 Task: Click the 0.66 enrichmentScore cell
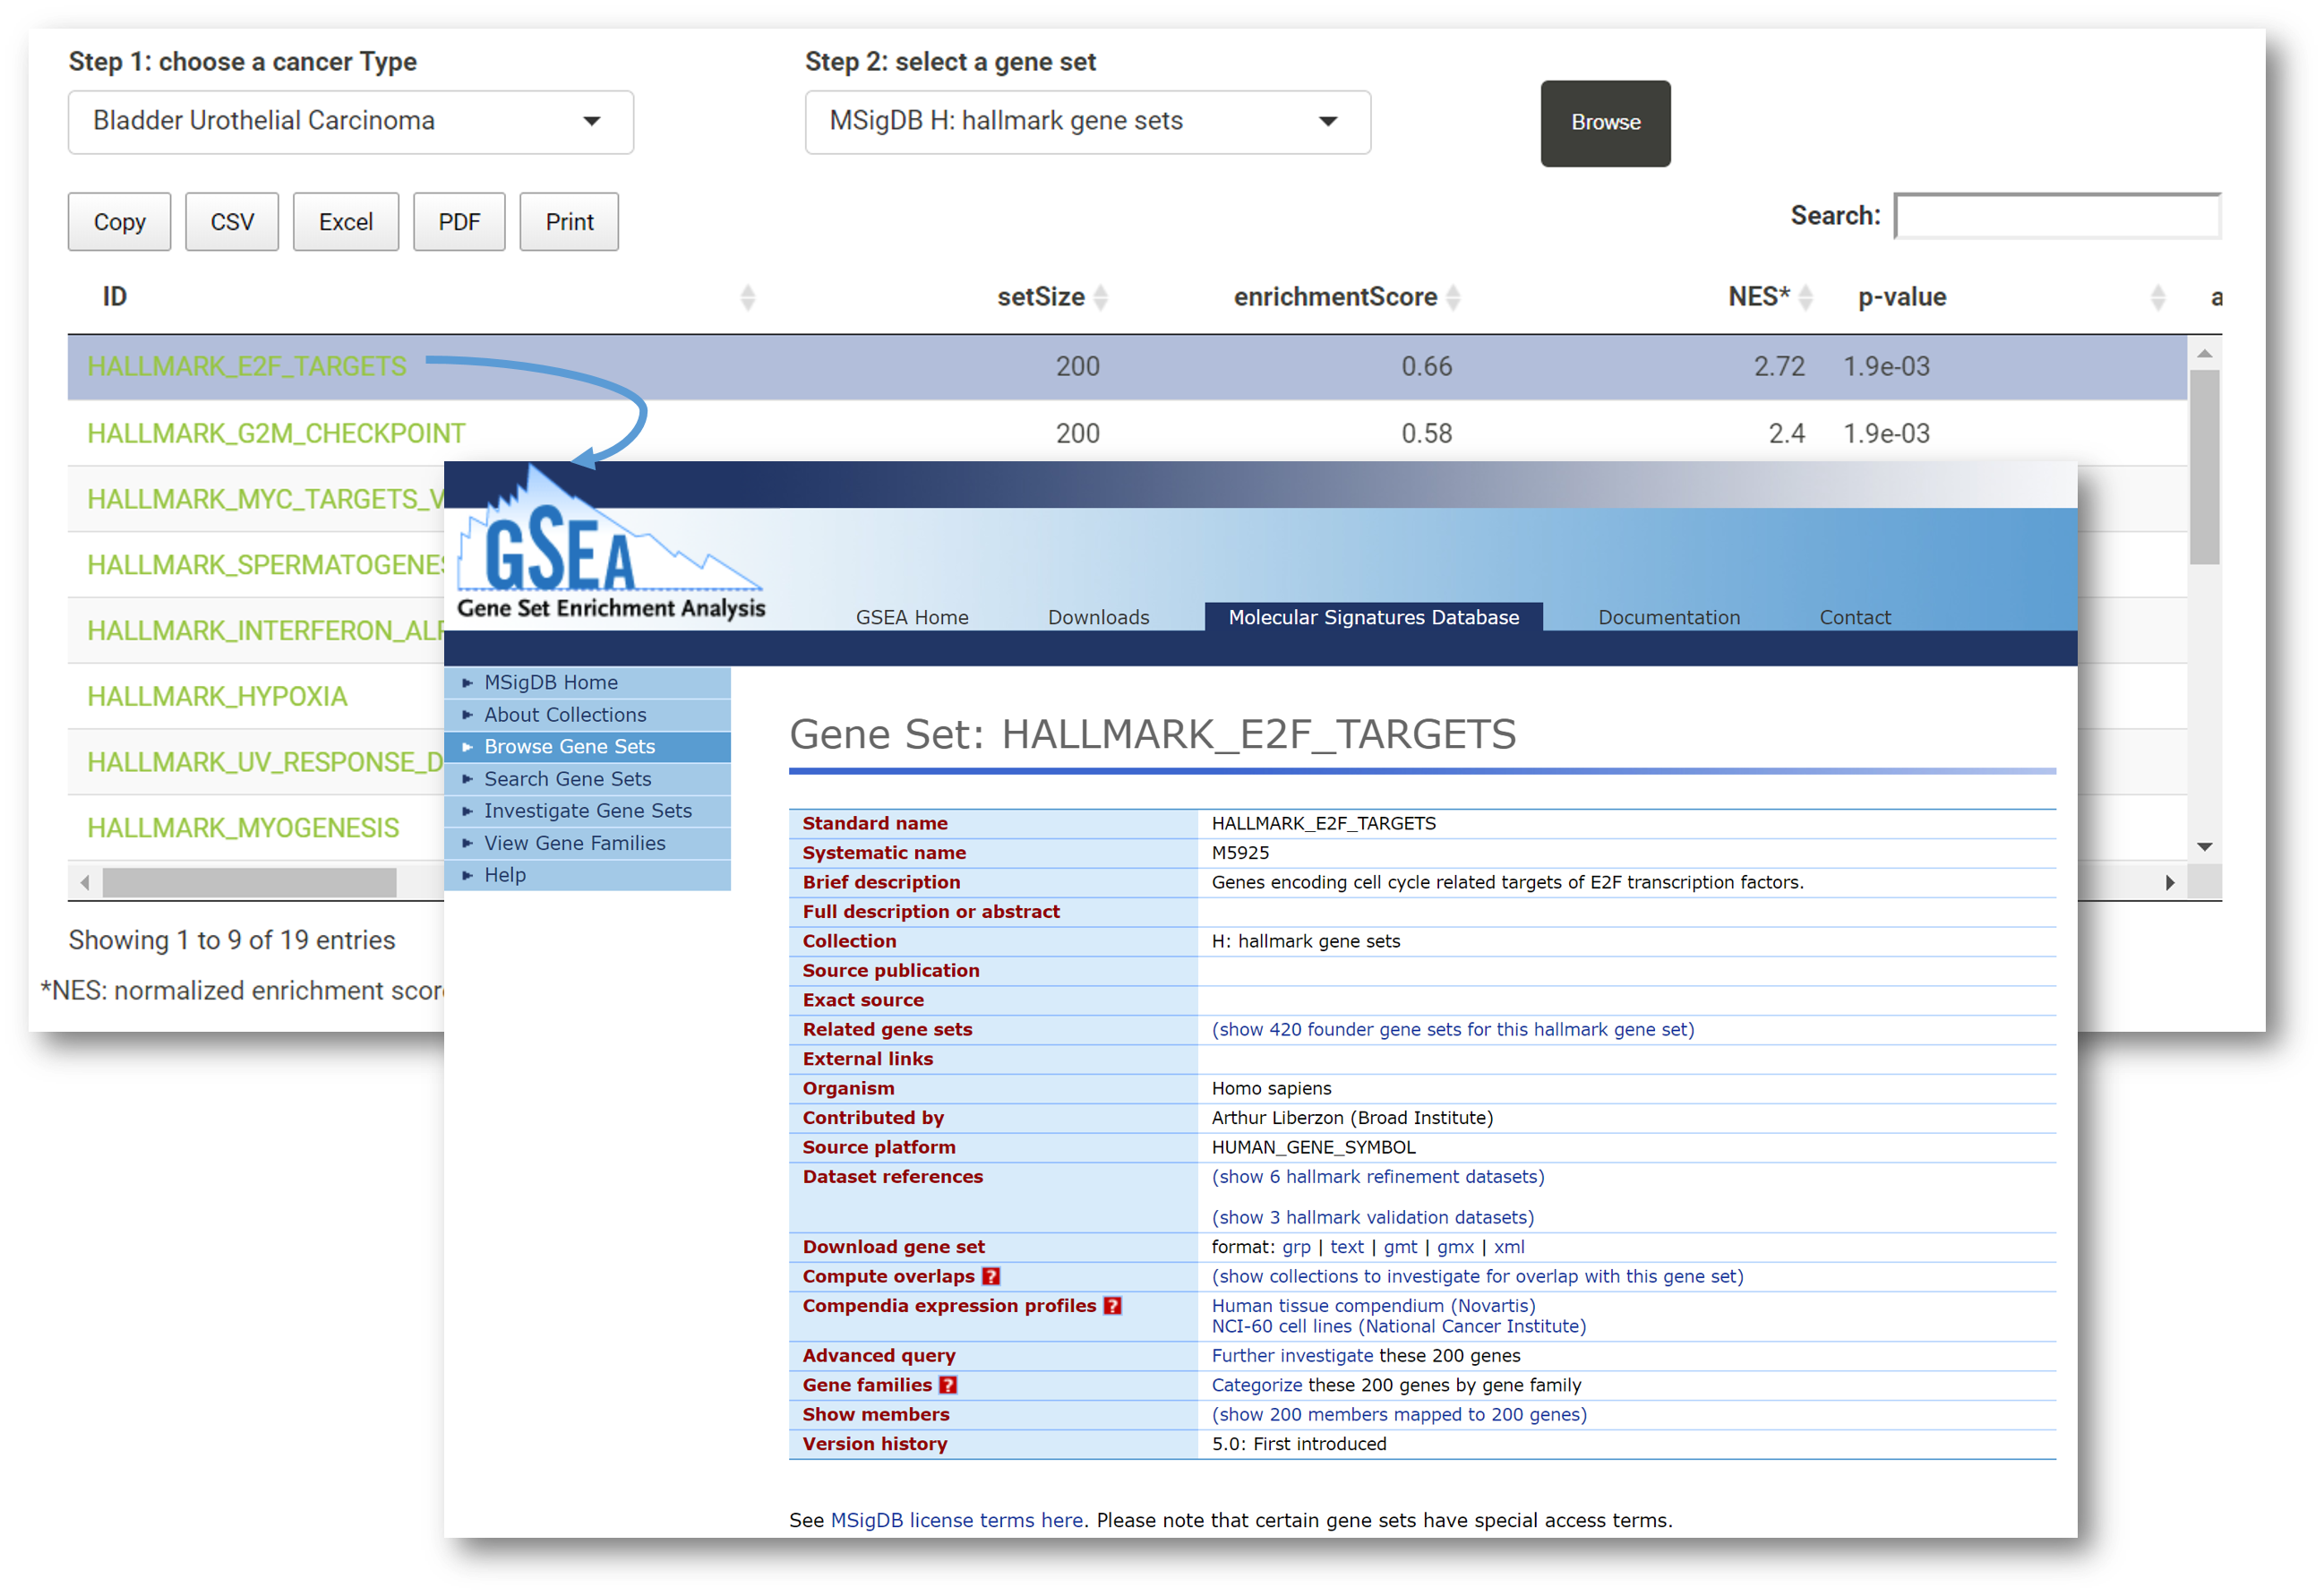point(1426,367)
